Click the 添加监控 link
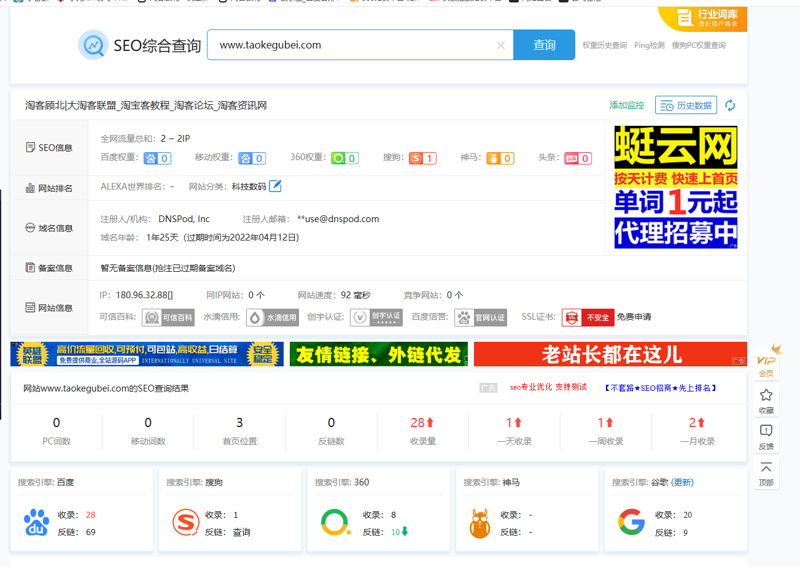 click(x=627, y=105)
